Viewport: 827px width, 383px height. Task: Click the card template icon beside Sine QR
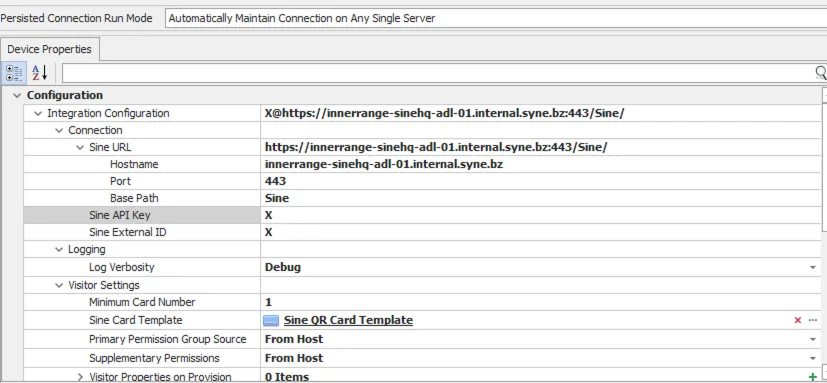click(x=271, y=320)
